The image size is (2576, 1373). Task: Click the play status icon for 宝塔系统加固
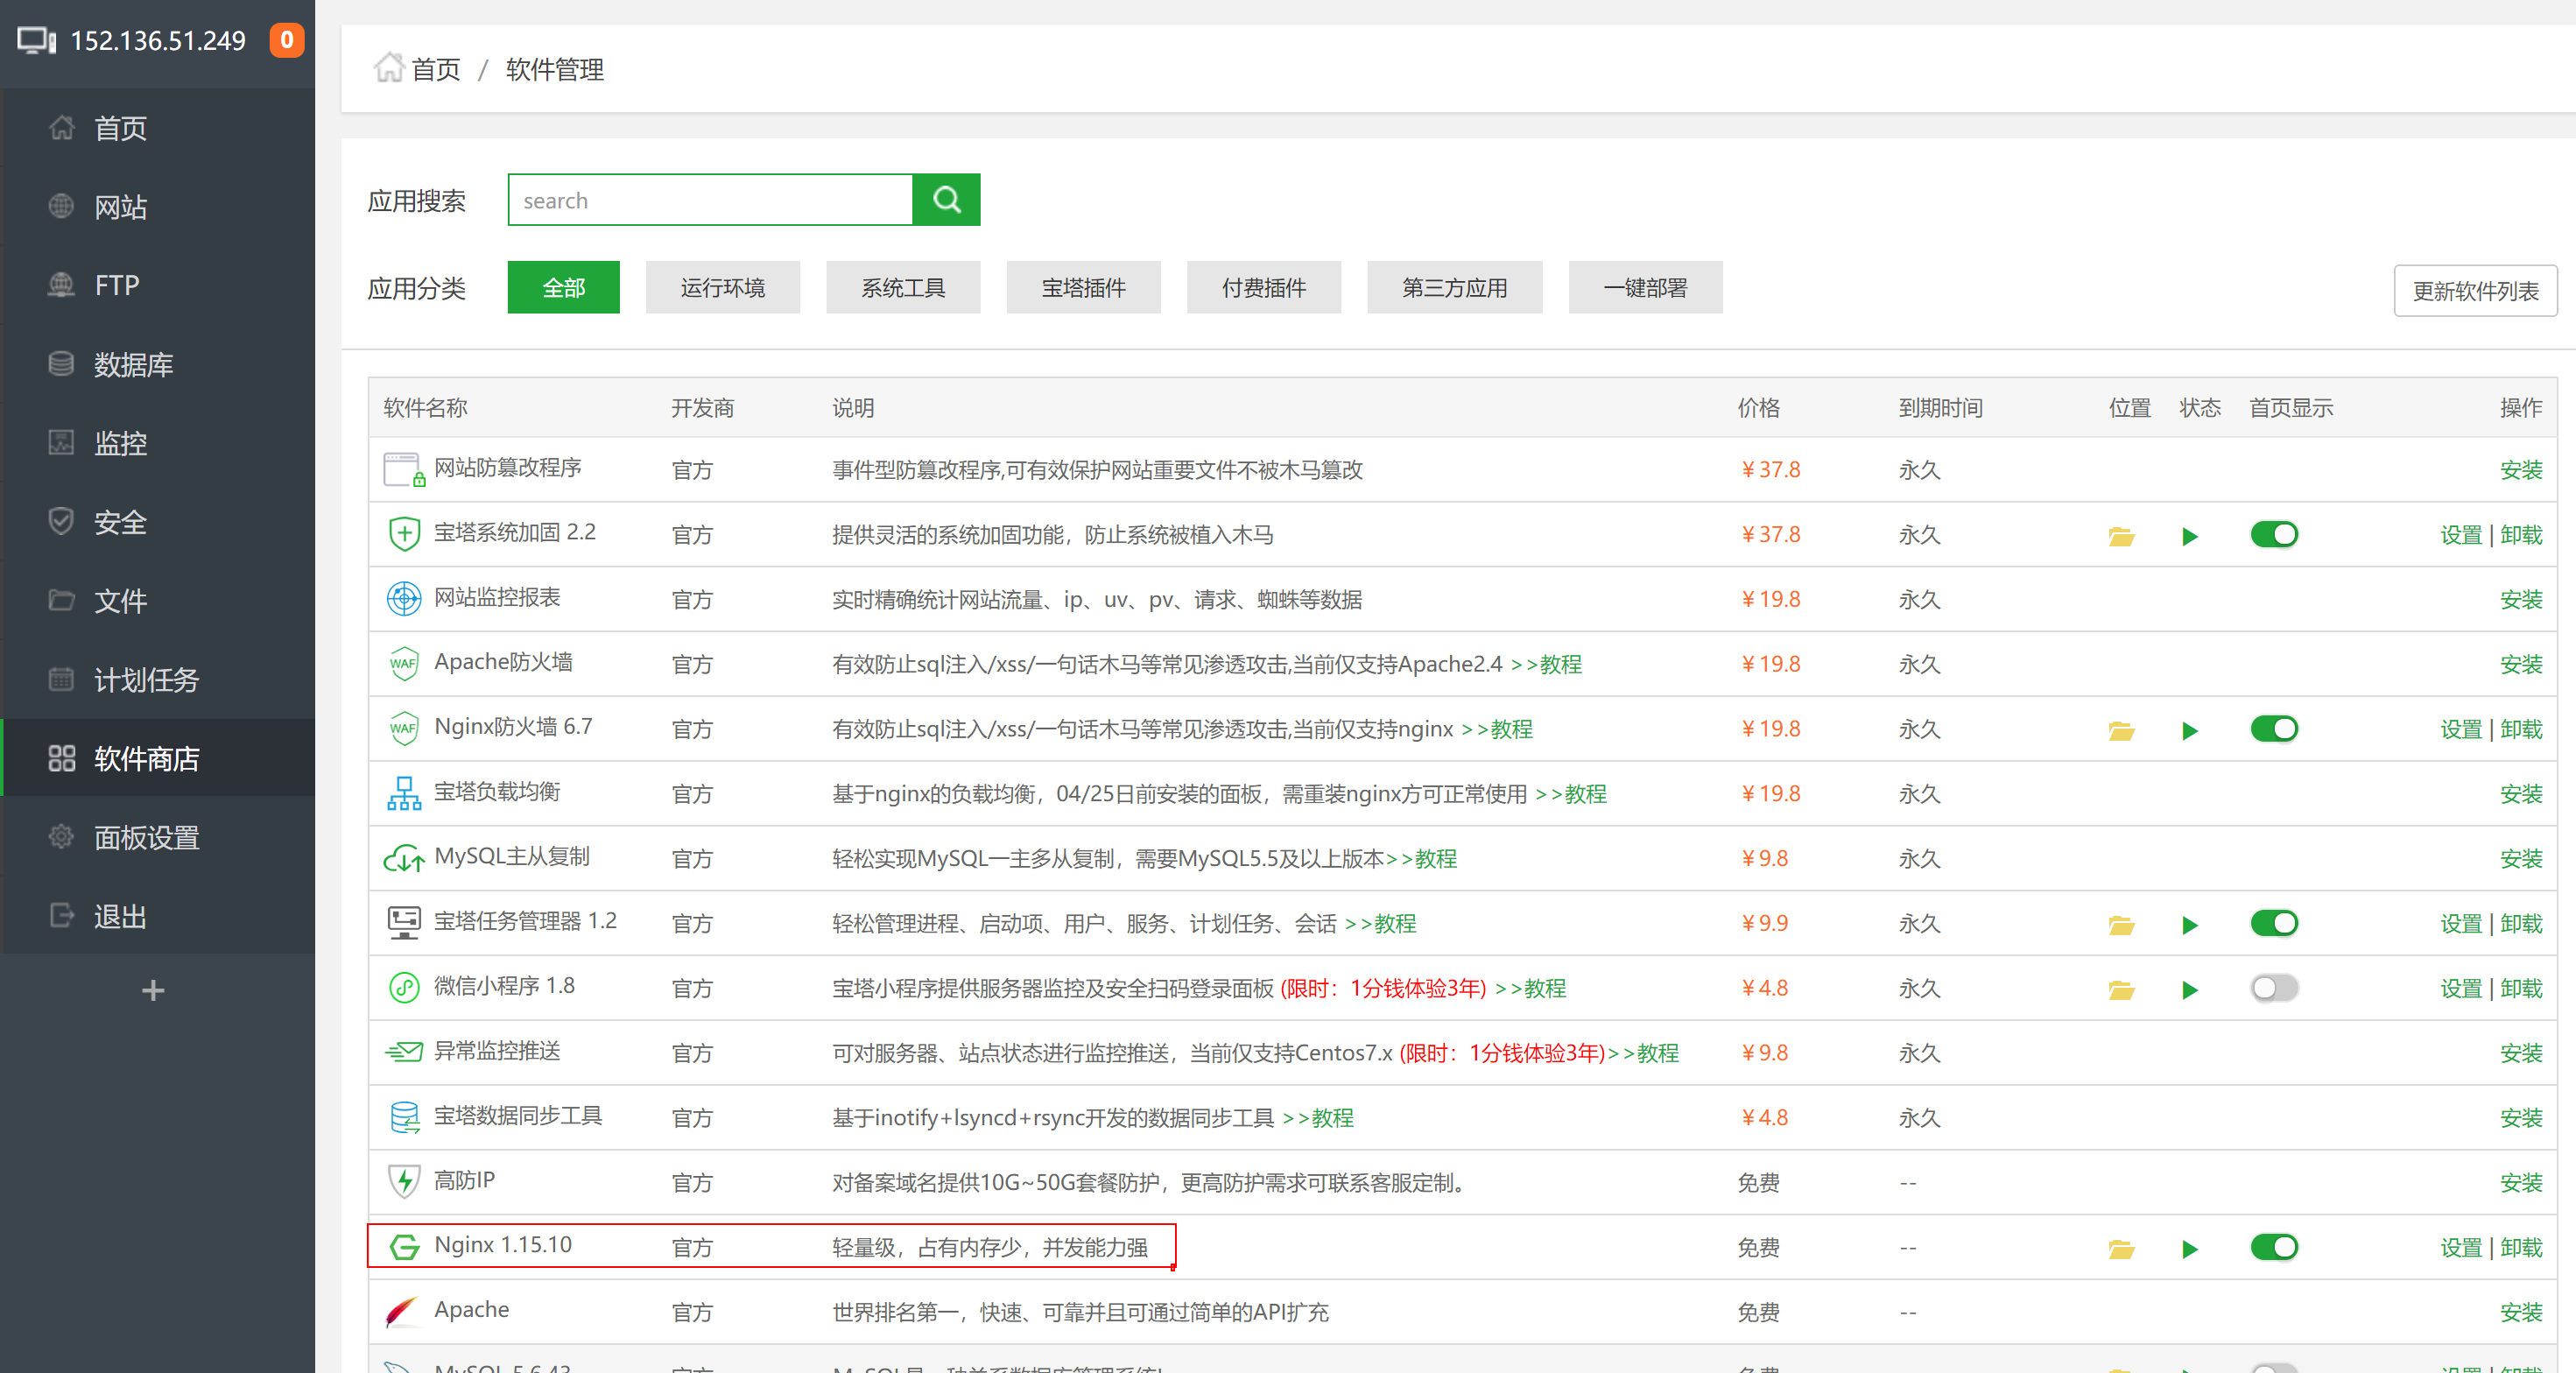tap(2189, 536)
